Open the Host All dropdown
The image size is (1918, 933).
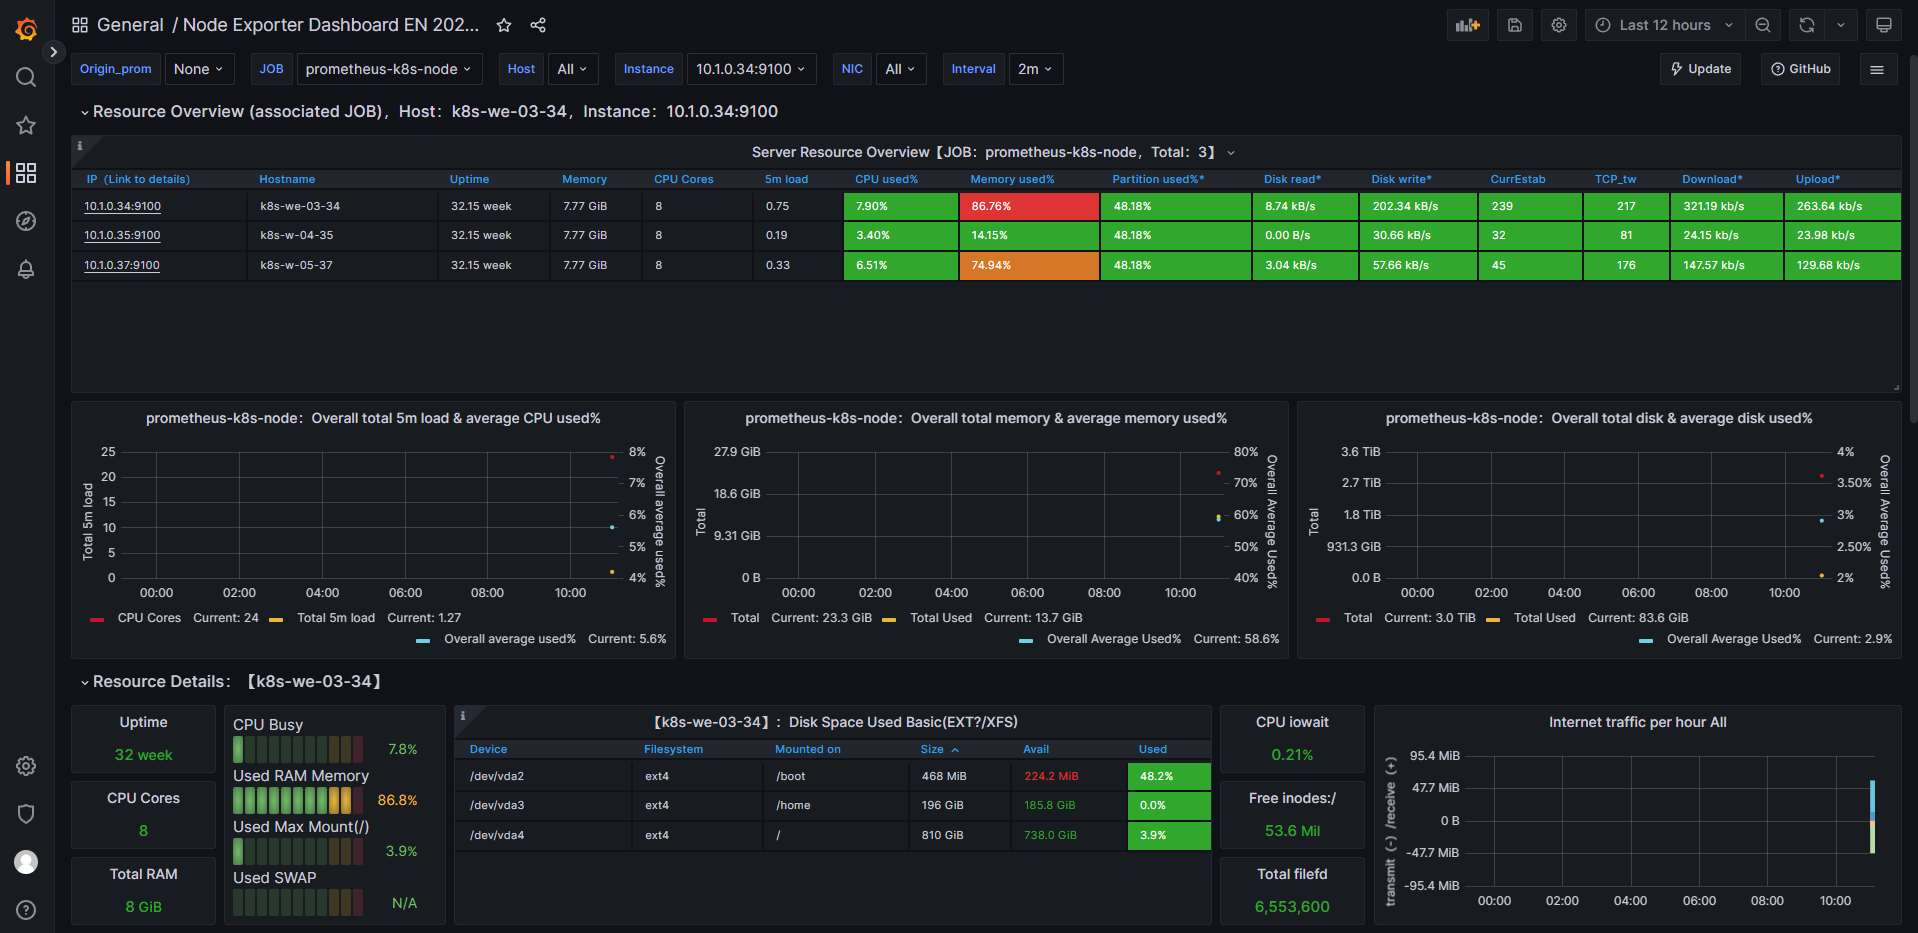click(x=573, y=69)
